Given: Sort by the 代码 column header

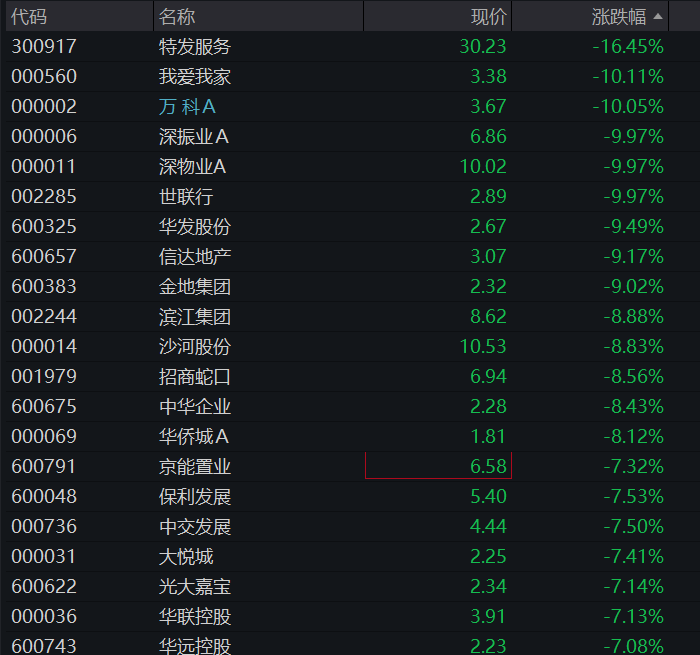Looking at the screenshot, I should (29, 17).
